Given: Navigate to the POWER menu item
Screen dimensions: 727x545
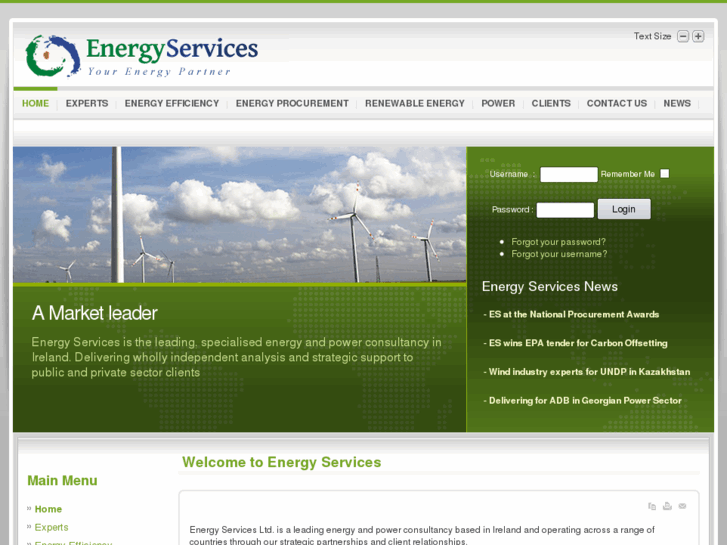Looking at the screenshot, I should click(x=498, y=103).
